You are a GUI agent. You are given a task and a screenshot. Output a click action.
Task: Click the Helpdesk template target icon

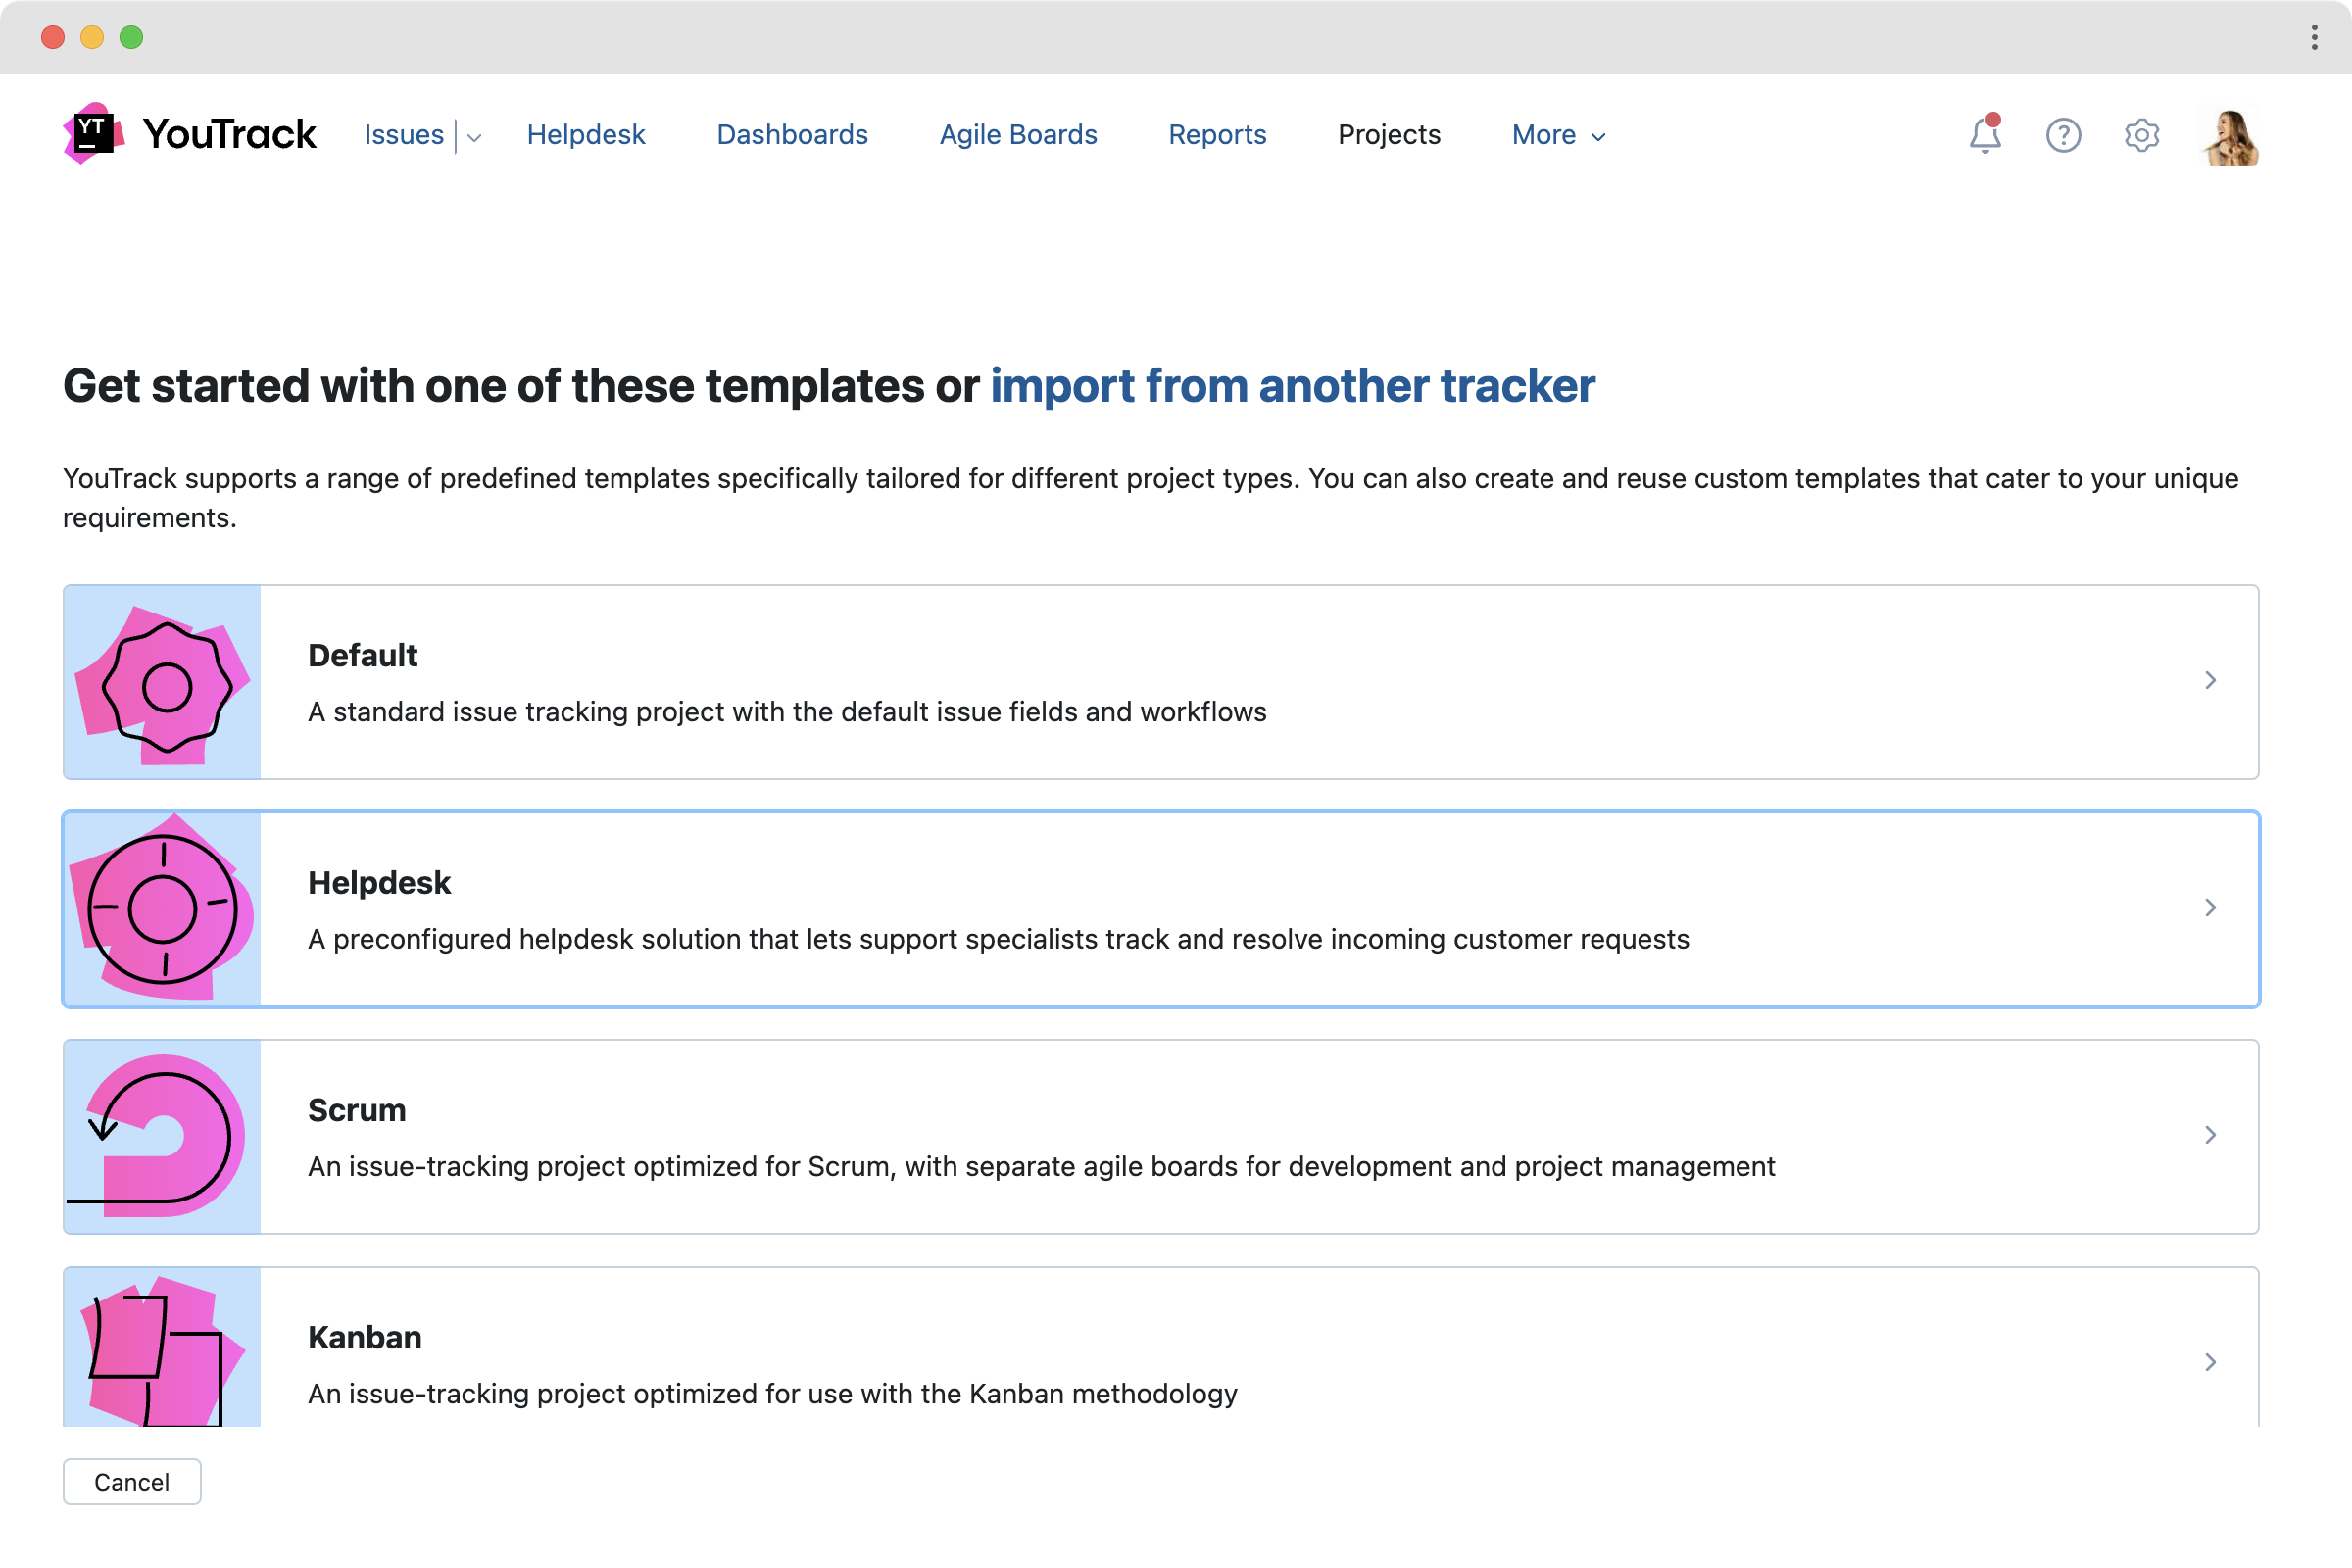click(163, 908)
